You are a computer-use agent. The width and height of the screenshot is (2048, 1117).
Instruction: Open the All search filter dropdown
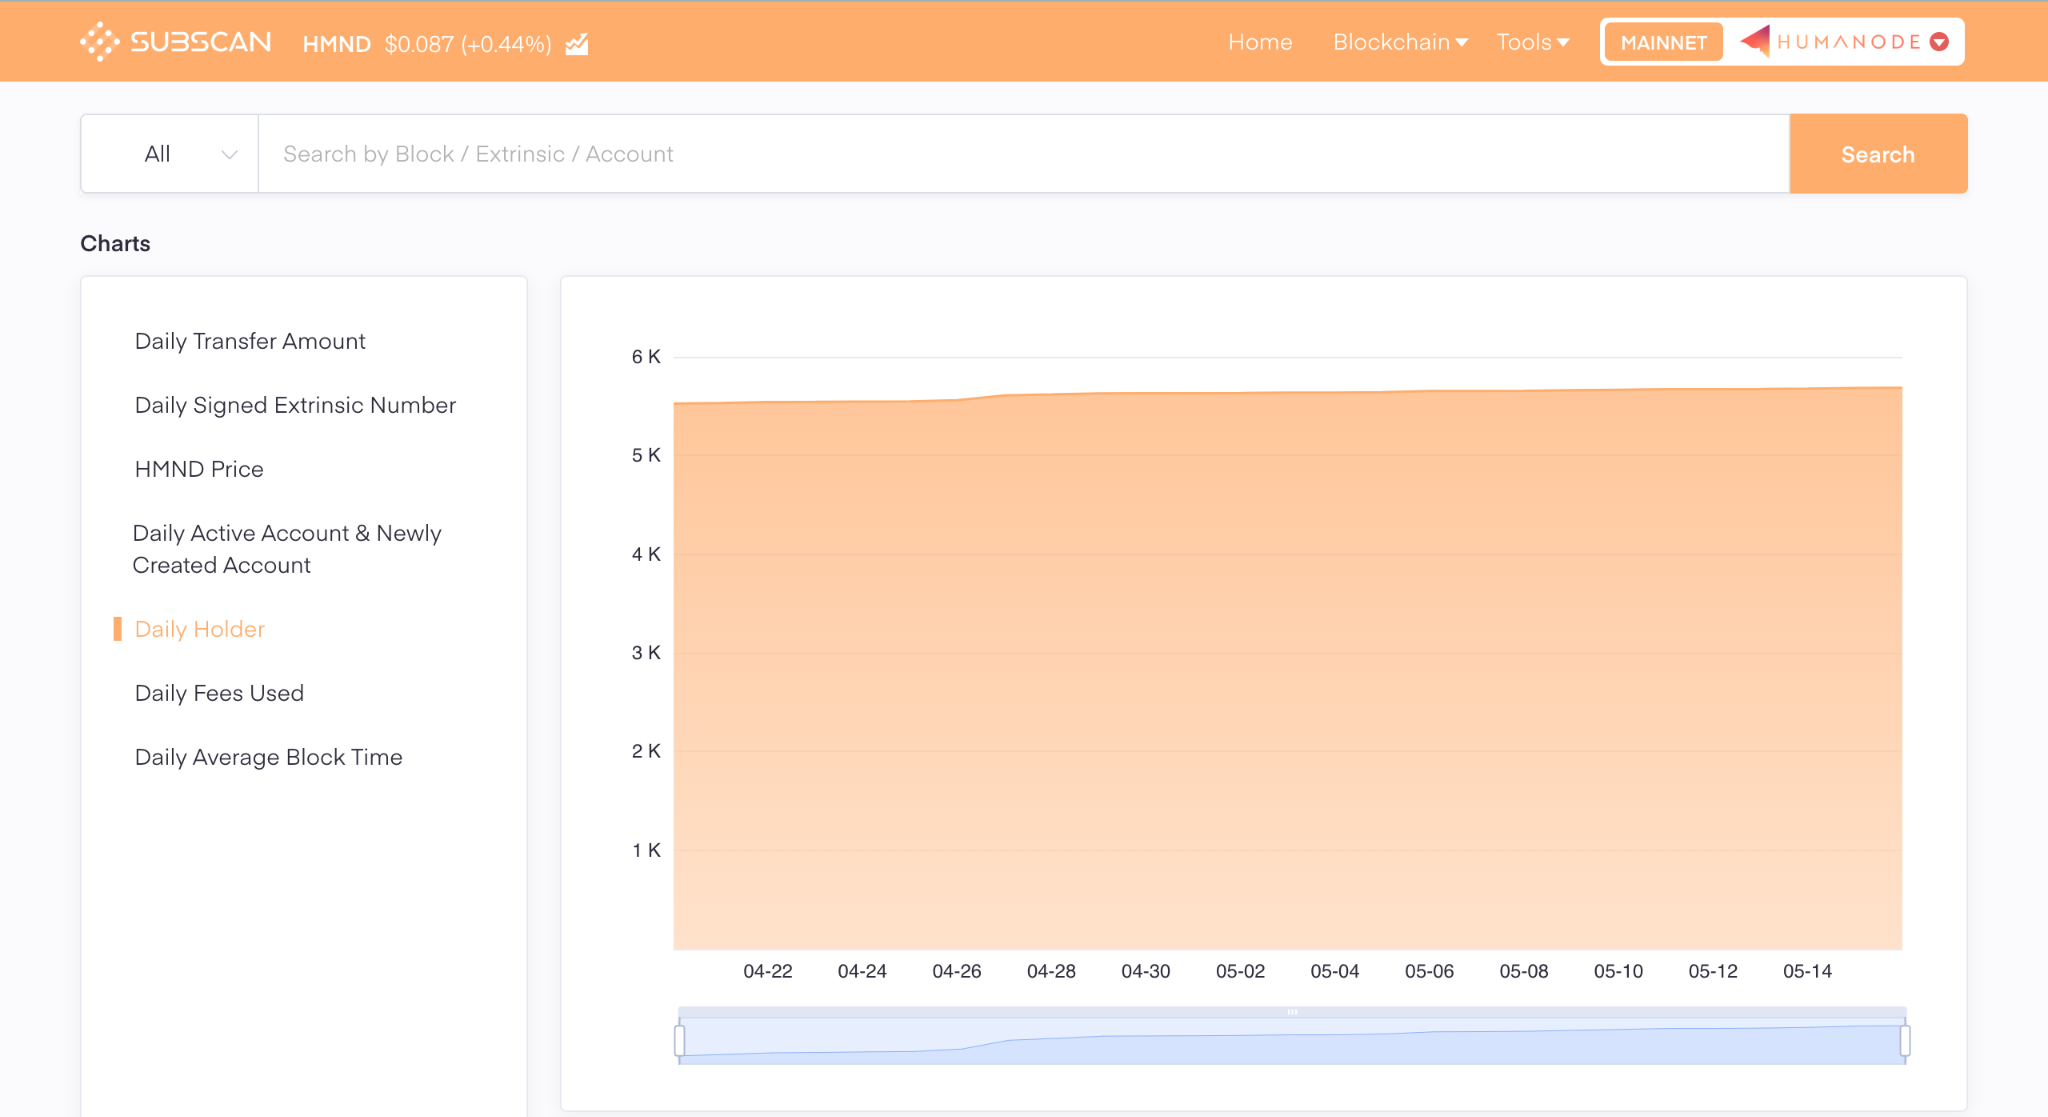click(x=170, y=154)
